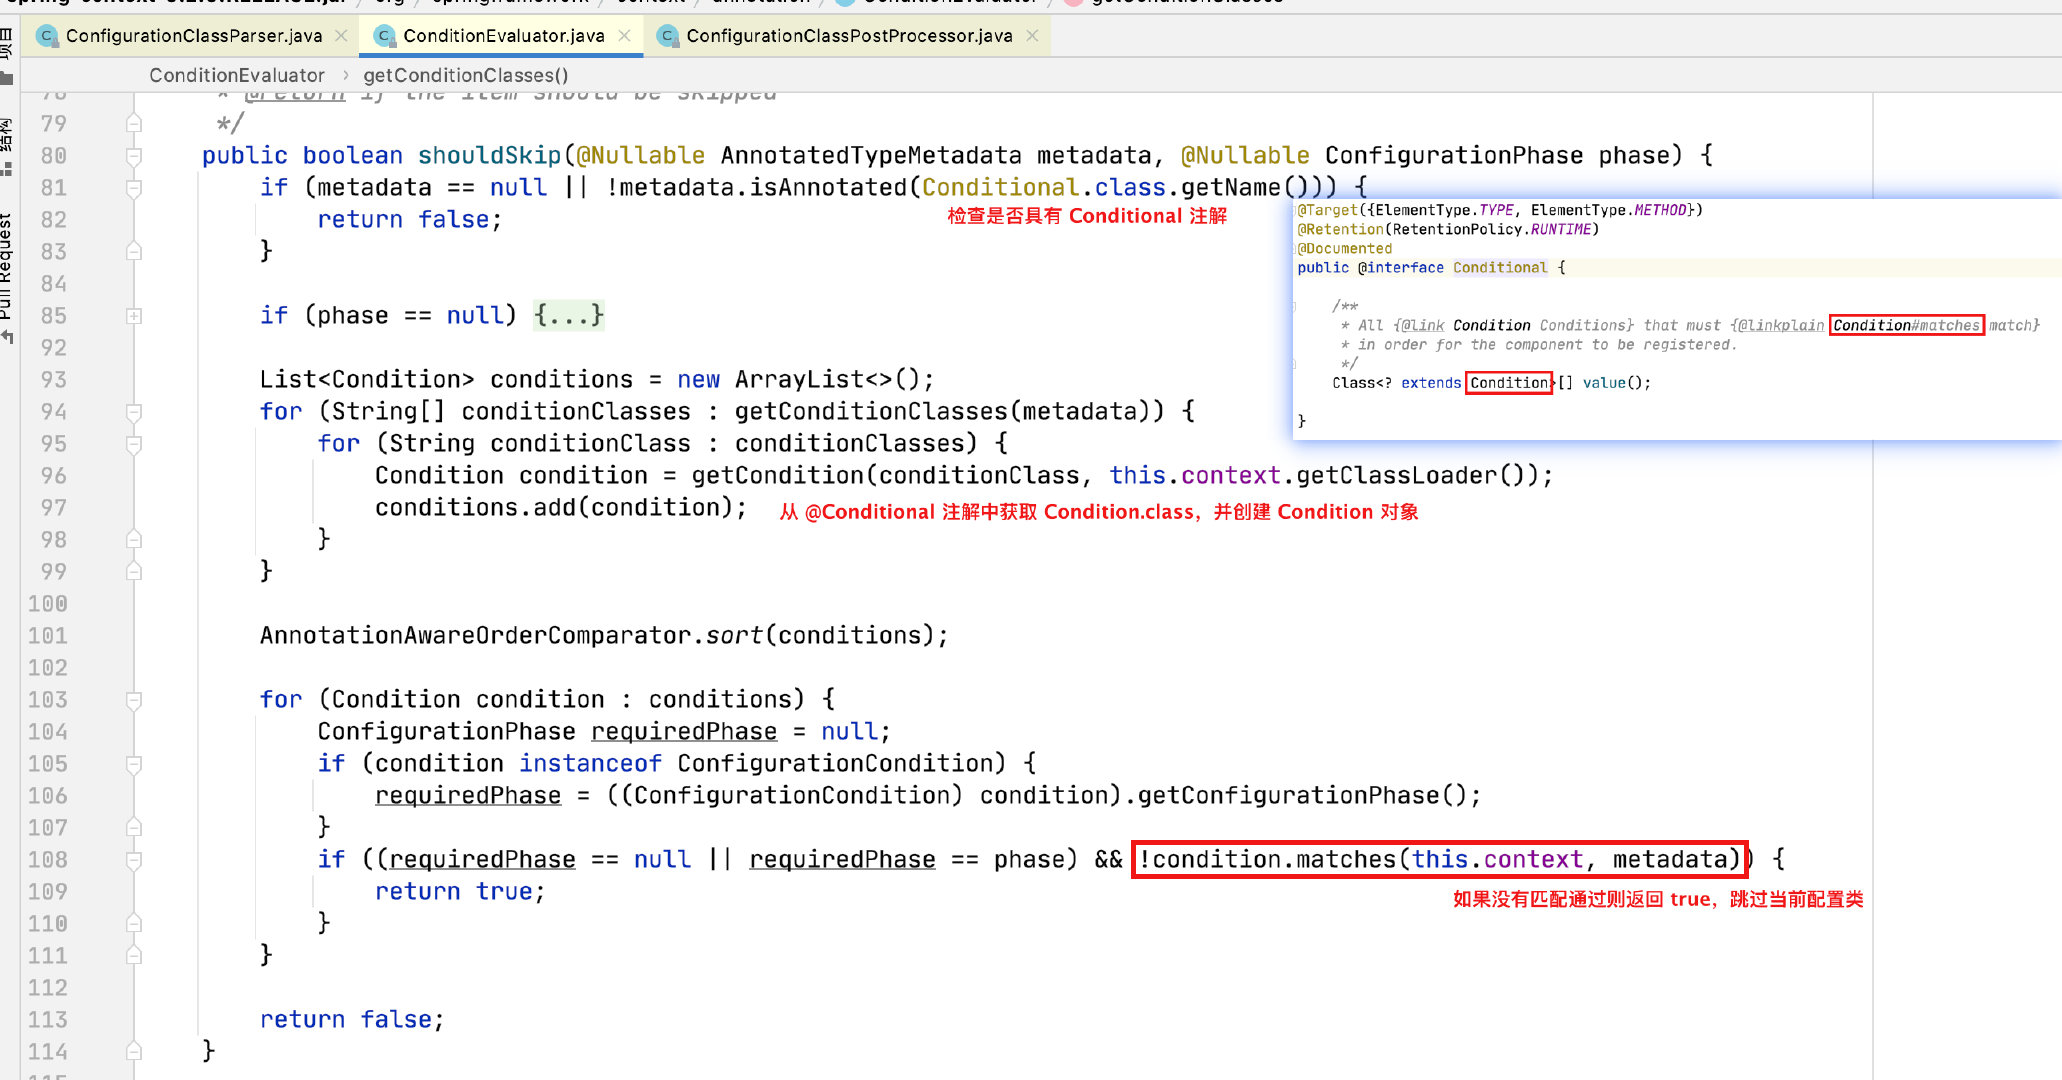The height and width of the screenshot is (1080, 2062).
Task: Click ConfigurationPhase type on line 80
Action: tap(1454, 155)
